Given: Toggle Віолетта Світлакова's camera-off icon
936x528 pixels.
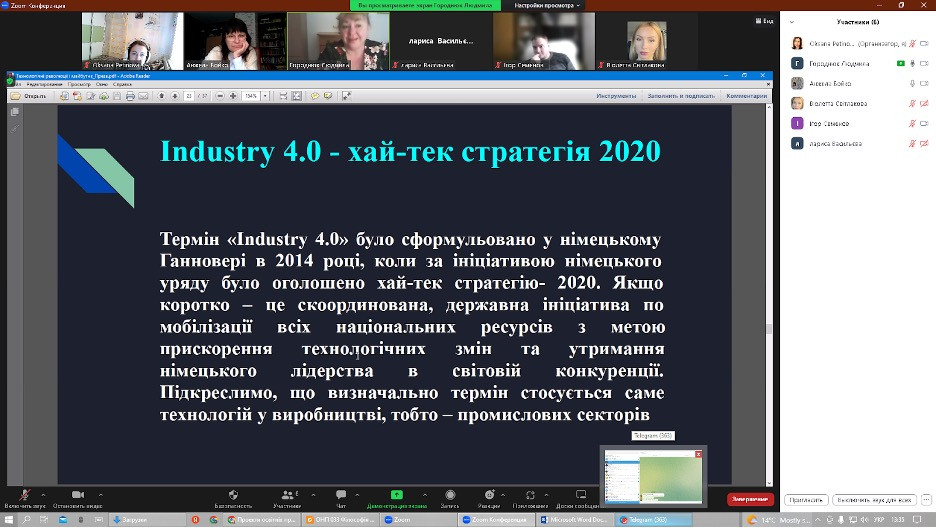Looking at the screenshot, I should coord(924,104).
